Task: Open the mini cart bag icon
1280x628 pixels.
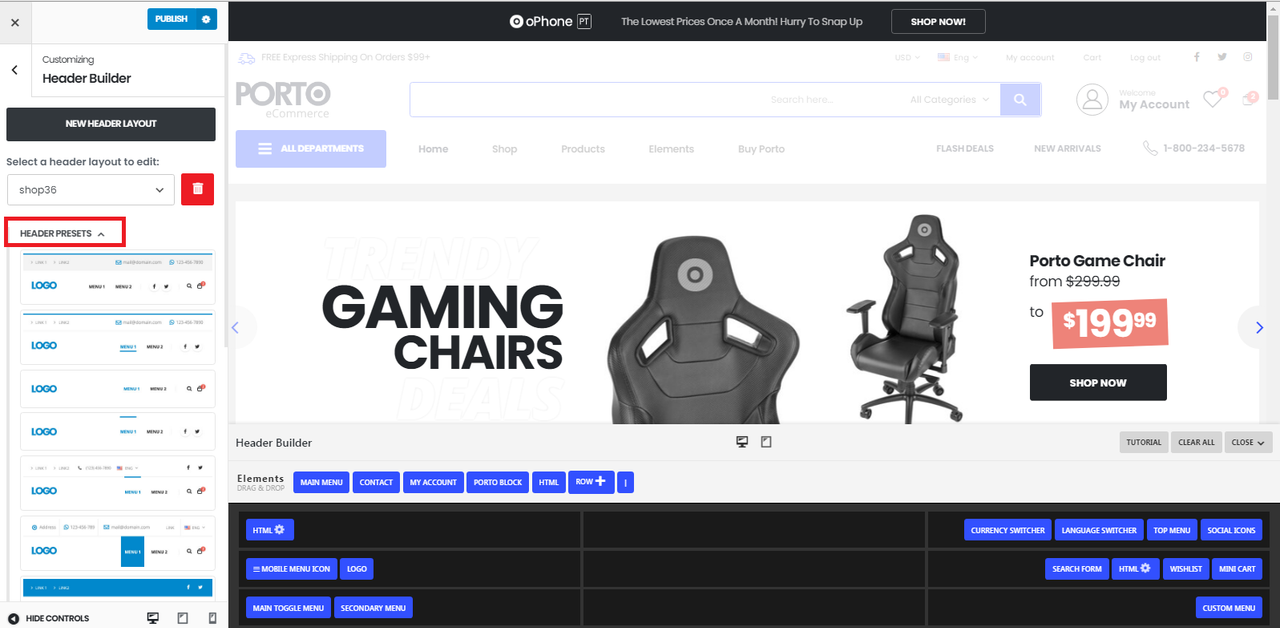Action: [x=1249, y=98]
